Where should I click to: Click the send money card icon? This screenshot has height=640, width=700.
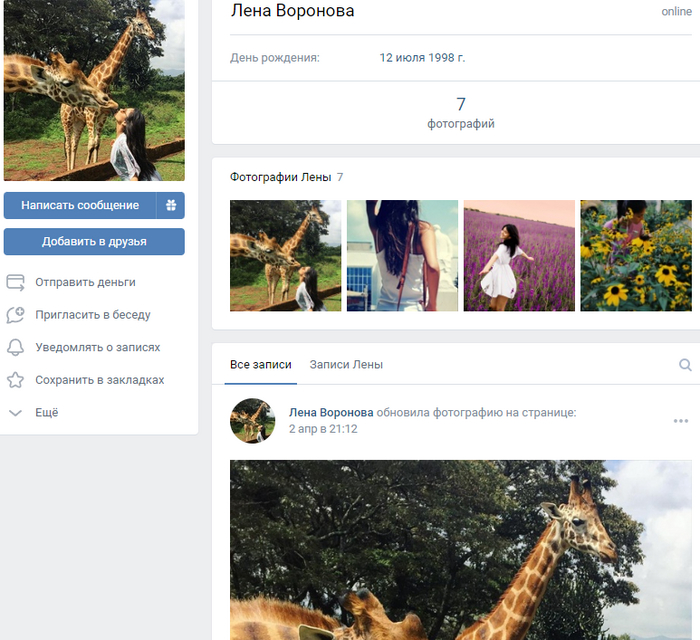pyautogui.click(x=15, y=282)
